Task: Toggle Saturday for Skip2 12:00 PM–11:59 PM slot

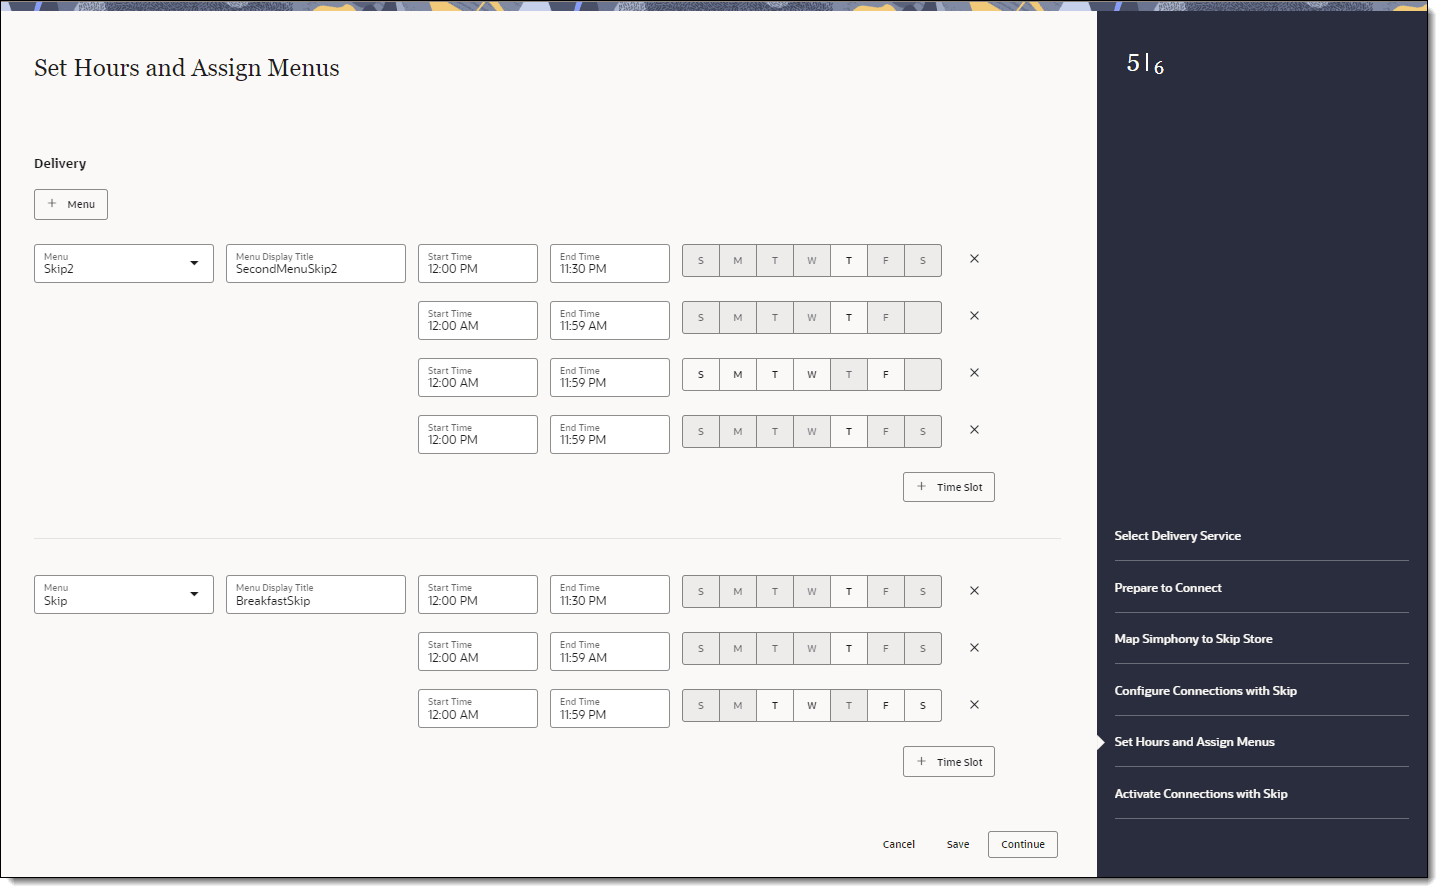Action: pos(923,432)
